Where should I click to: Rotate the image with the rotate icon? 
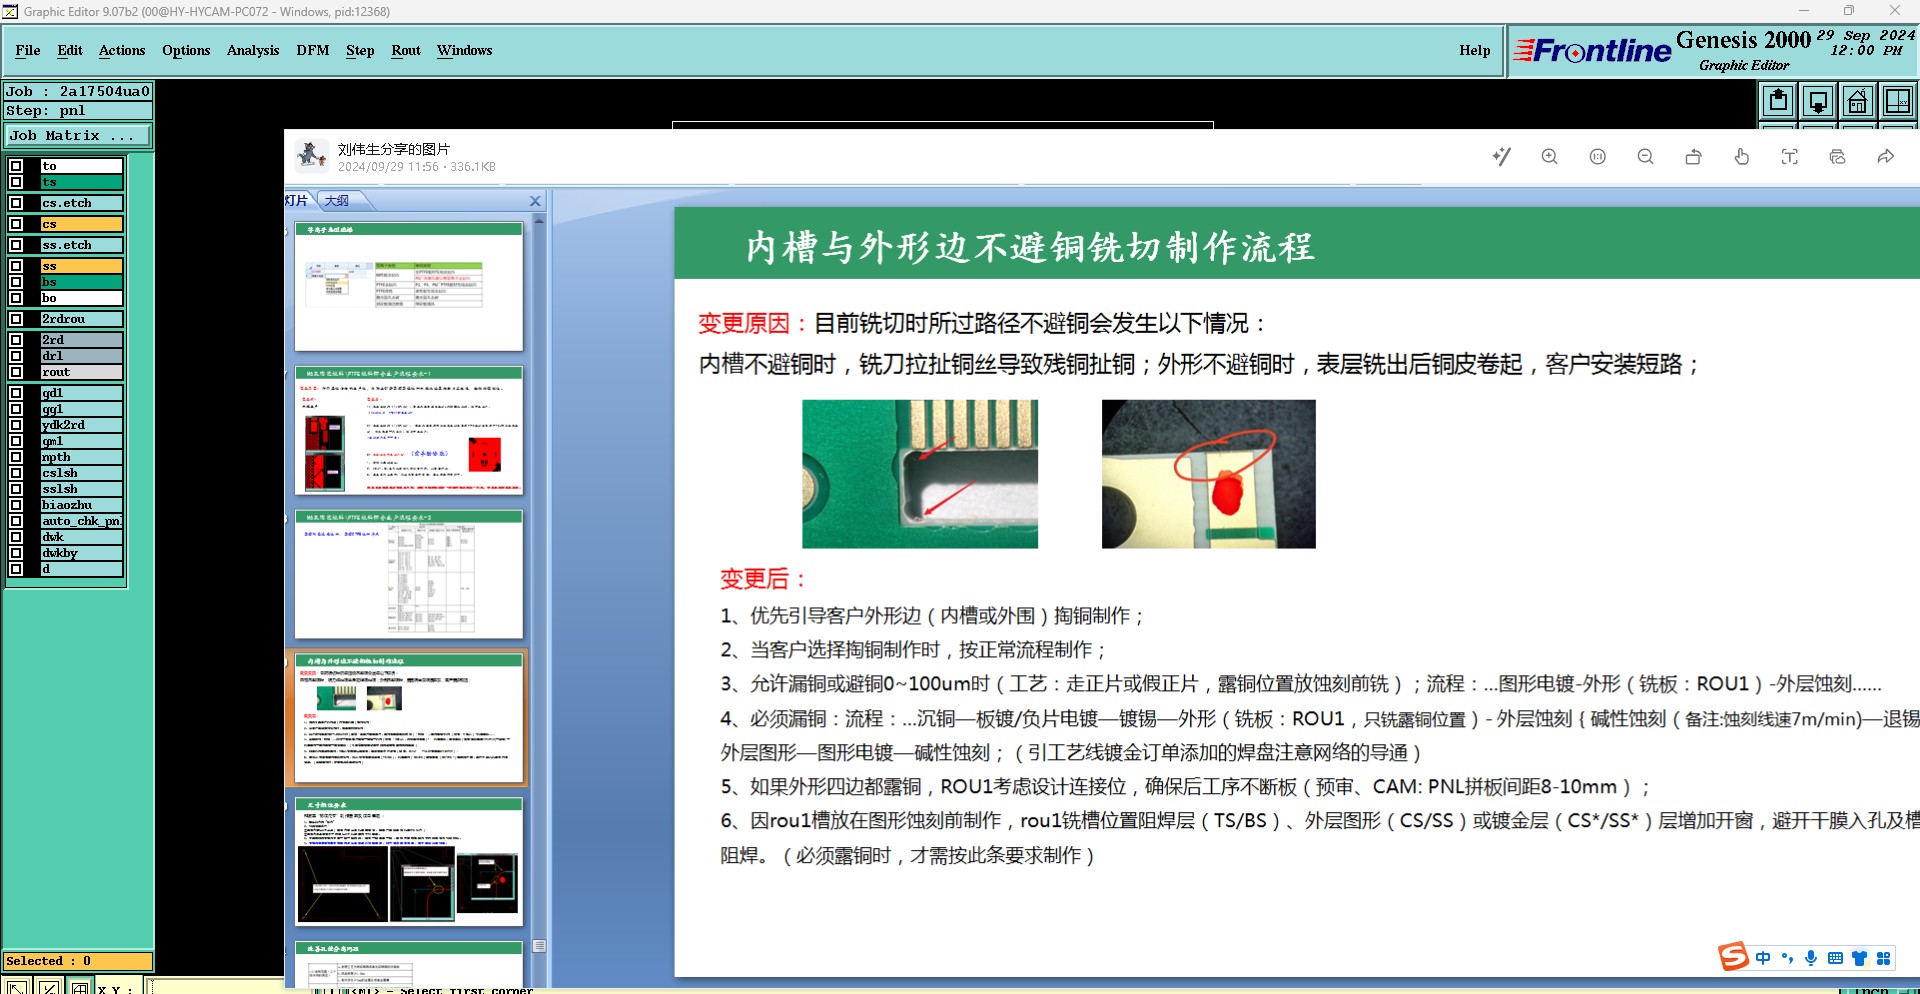[1694, 157]
